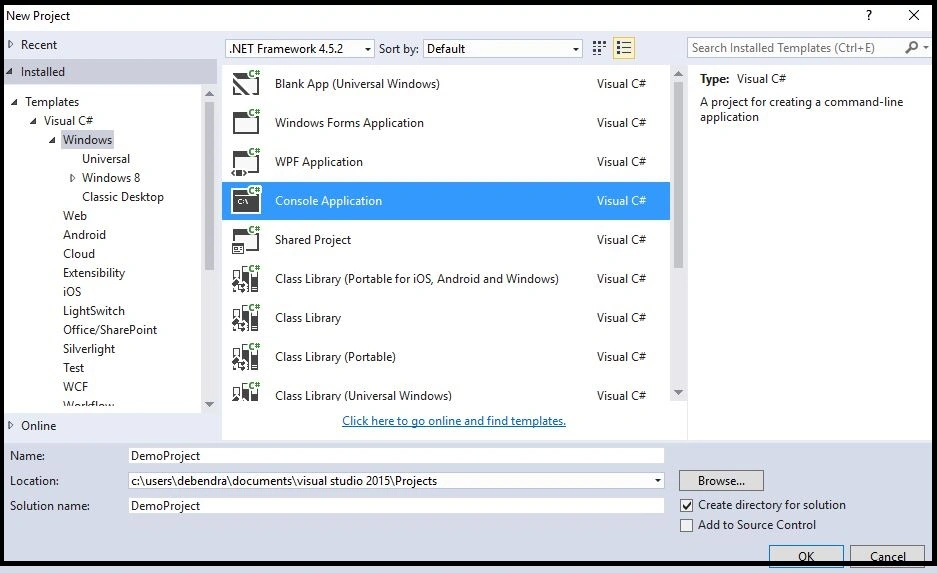
Task: Click the Cancel button
Action: pos(887,556)
